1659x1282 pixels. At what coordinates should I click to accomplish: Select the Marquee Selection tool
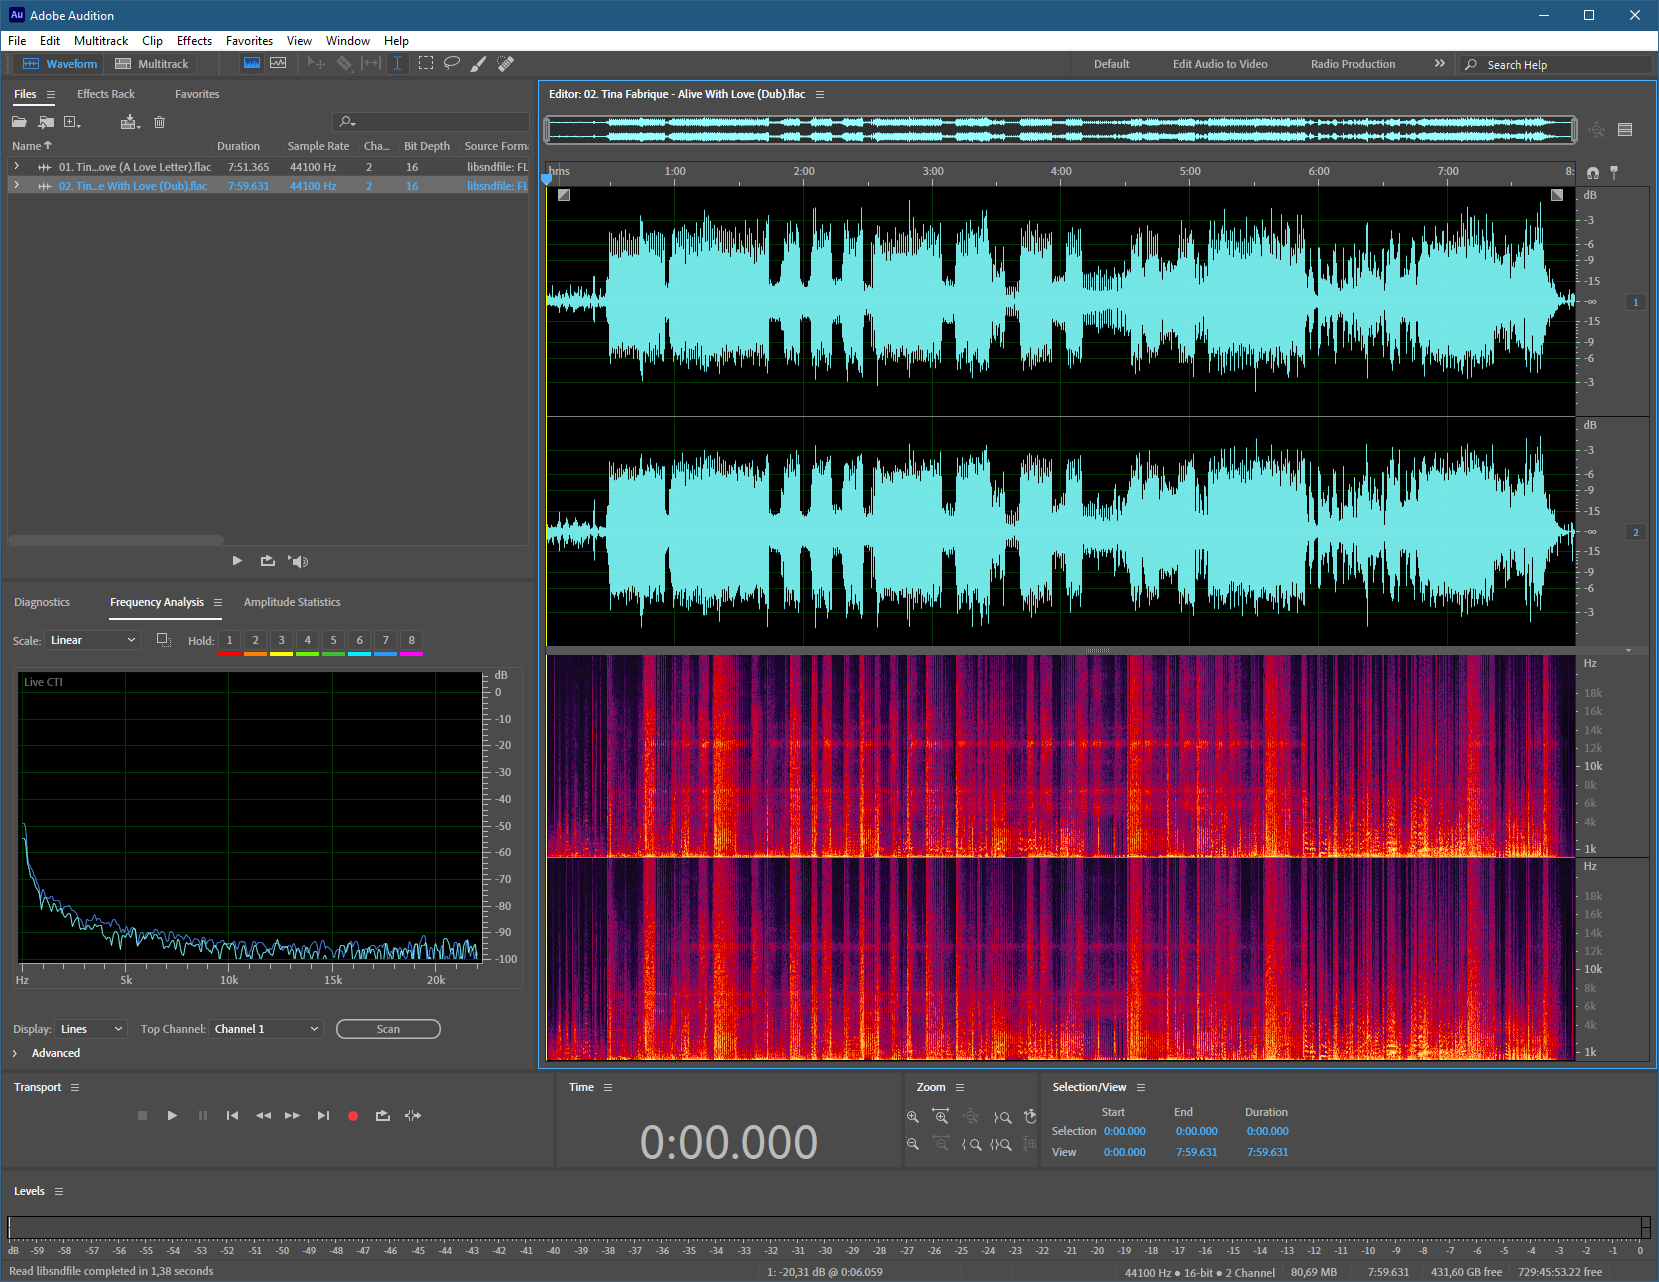[x=426, y=63]
